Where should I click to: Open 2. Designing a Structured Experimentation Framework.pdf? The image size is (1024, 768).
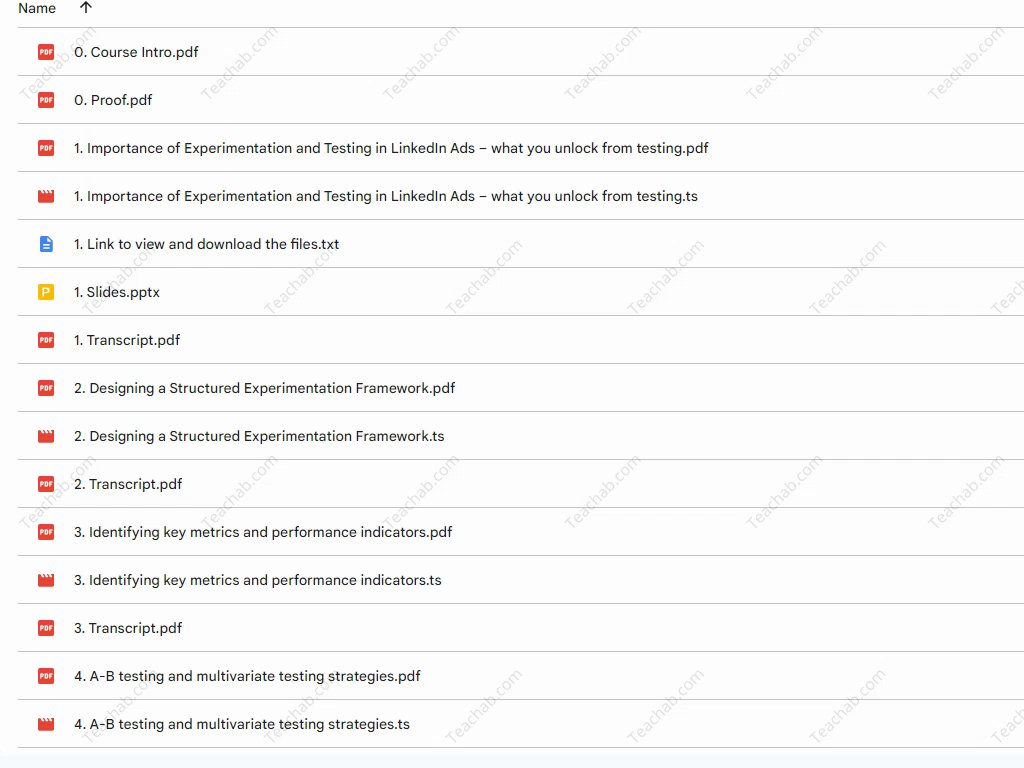tap(264, 388)
